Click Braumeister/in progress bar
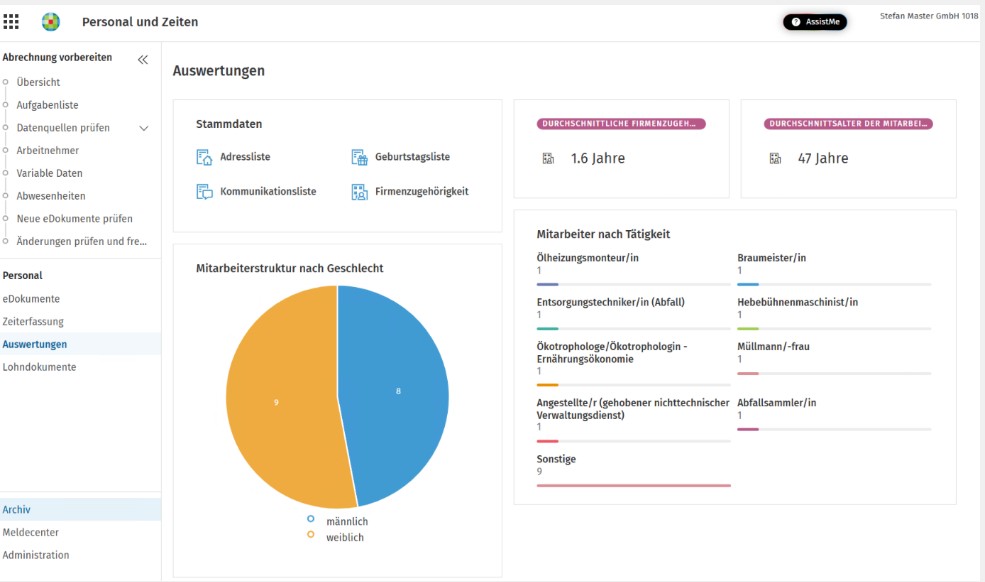The width and height of the screenshot is (985, 582). (x=834, y=285)
